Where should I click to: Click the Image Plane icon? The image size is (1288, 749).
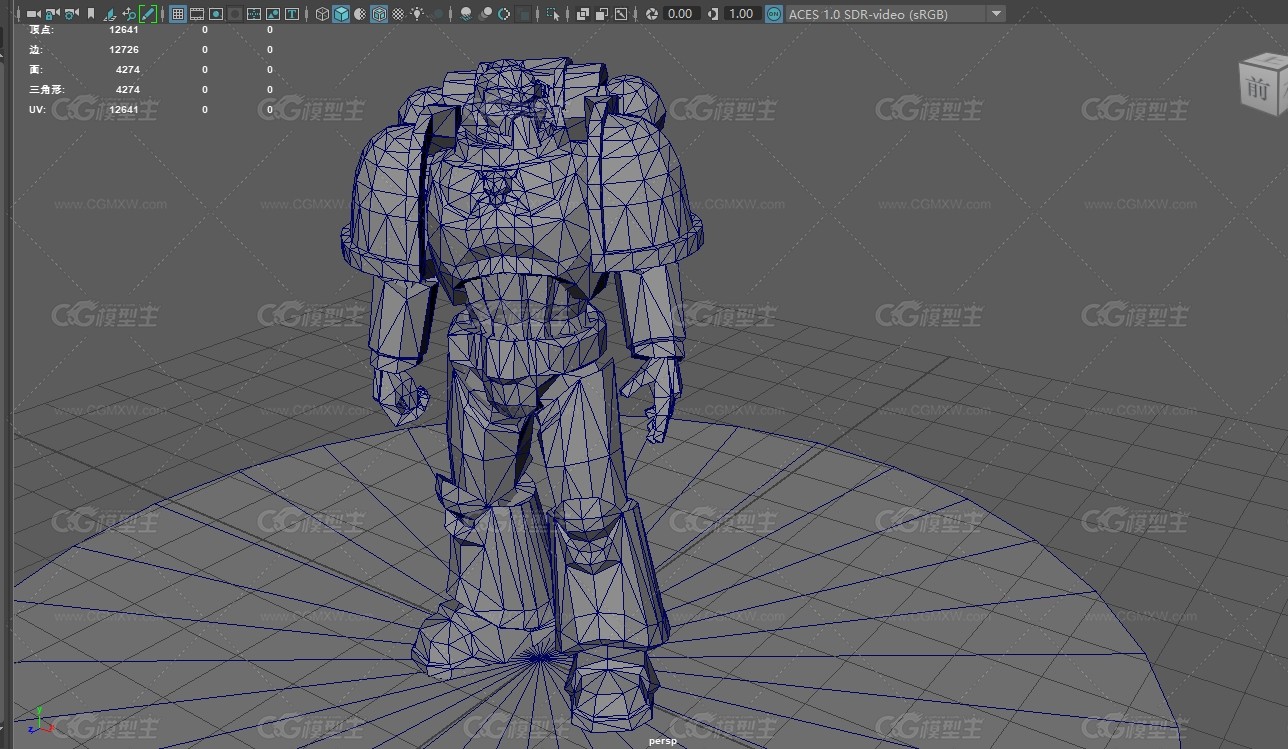tap(109, 14)
